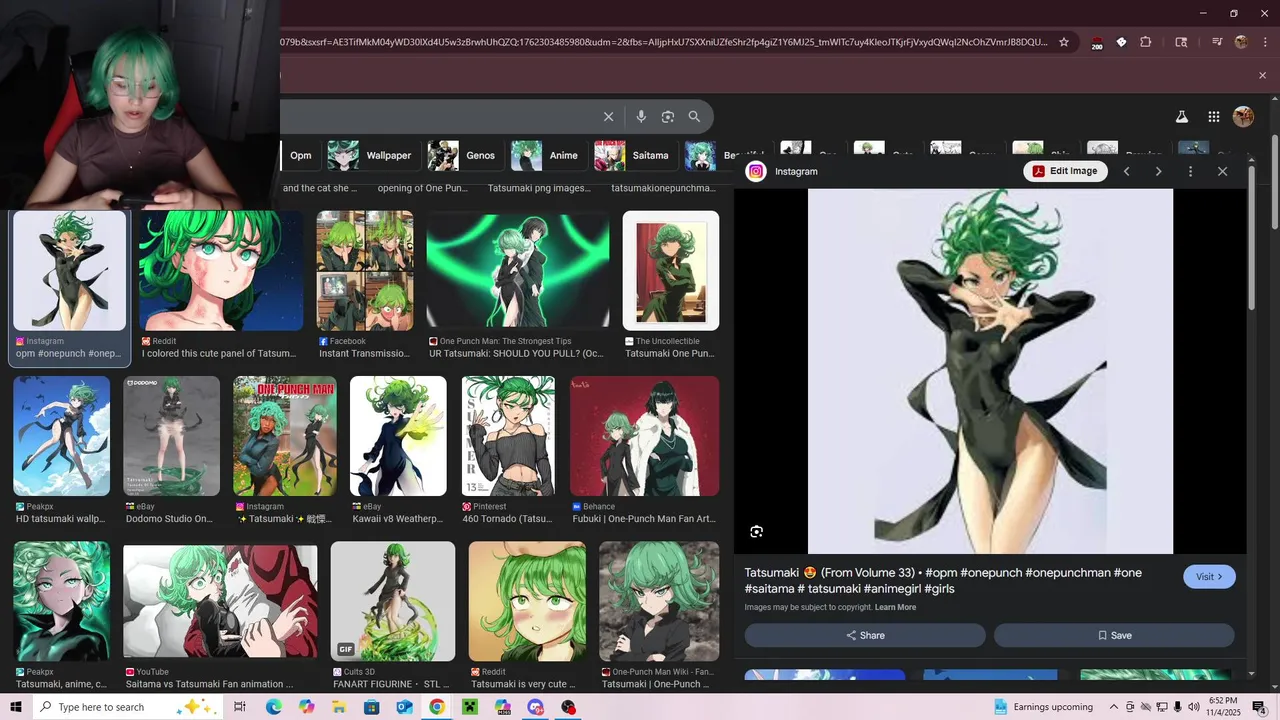1280x720 pixels.
Task: Open the Earnings upcoming news widget
Action: click(x=1044, y=707)
